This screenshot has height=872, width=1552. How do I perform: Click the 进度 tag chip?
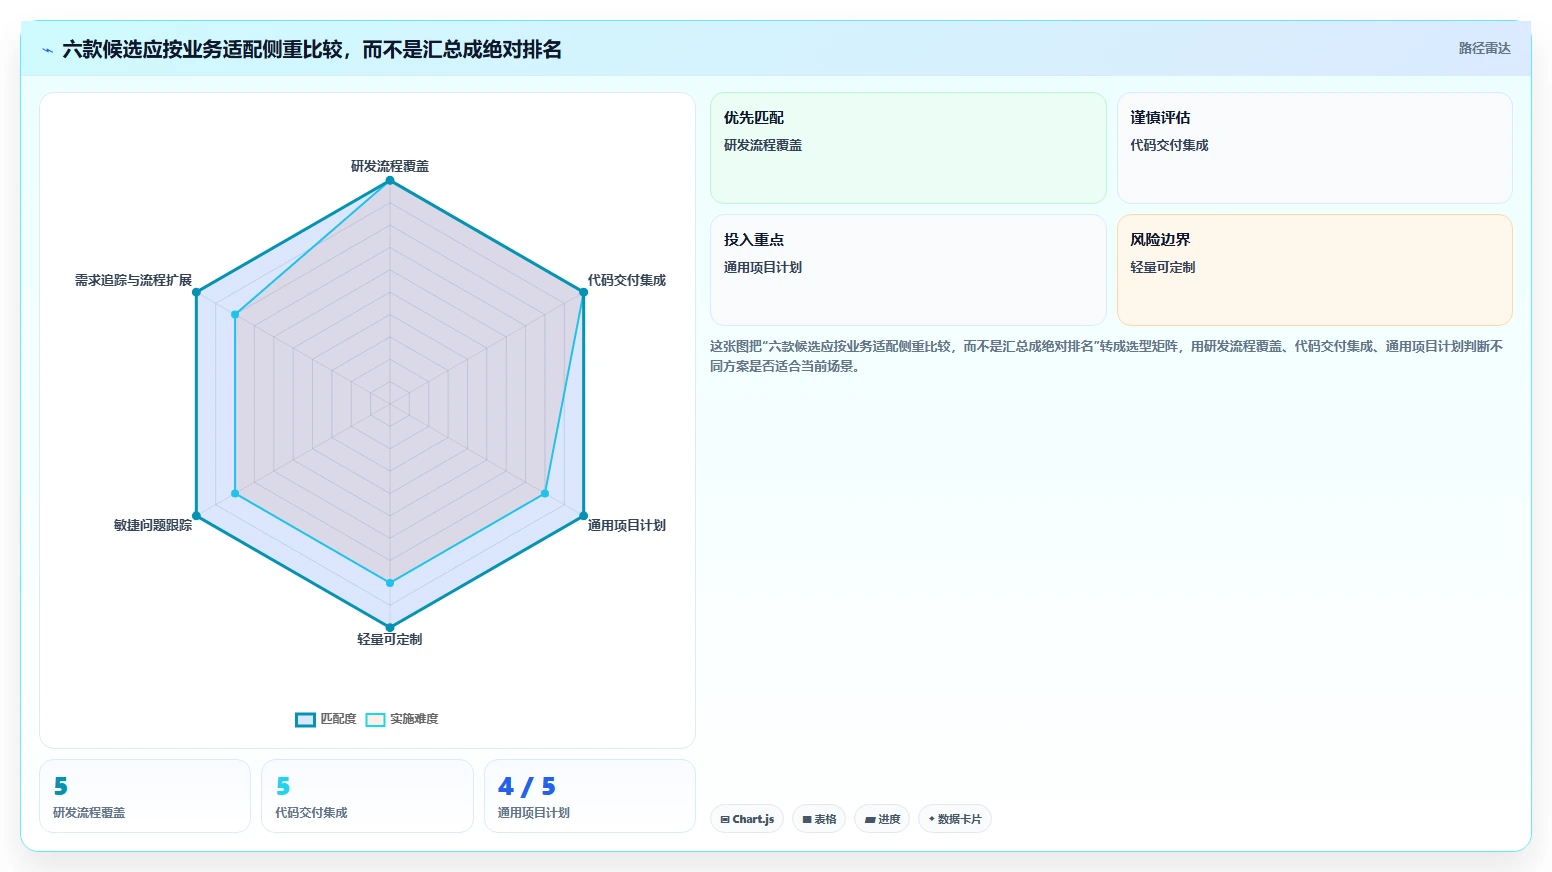(882, 819)
